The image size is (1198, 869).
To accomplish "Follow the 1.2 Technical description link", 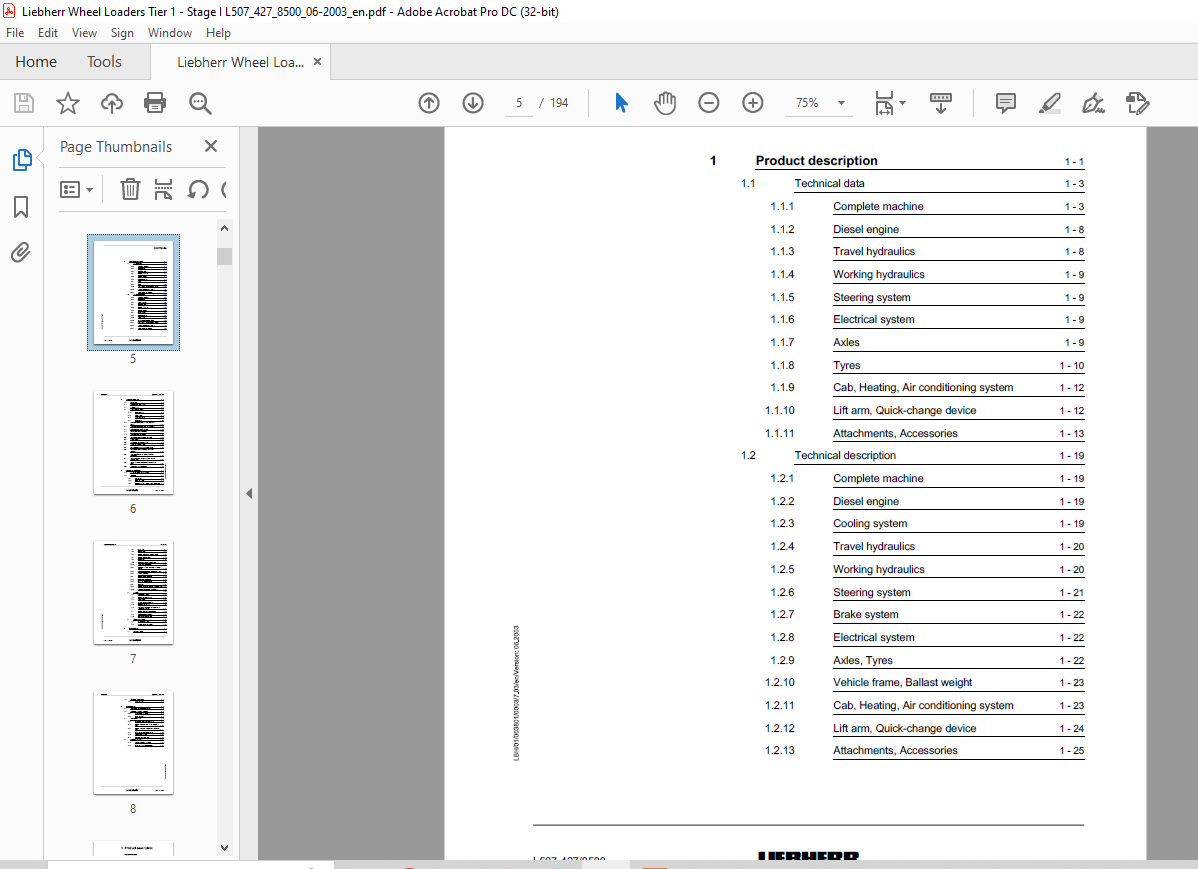I will (845, 456).
